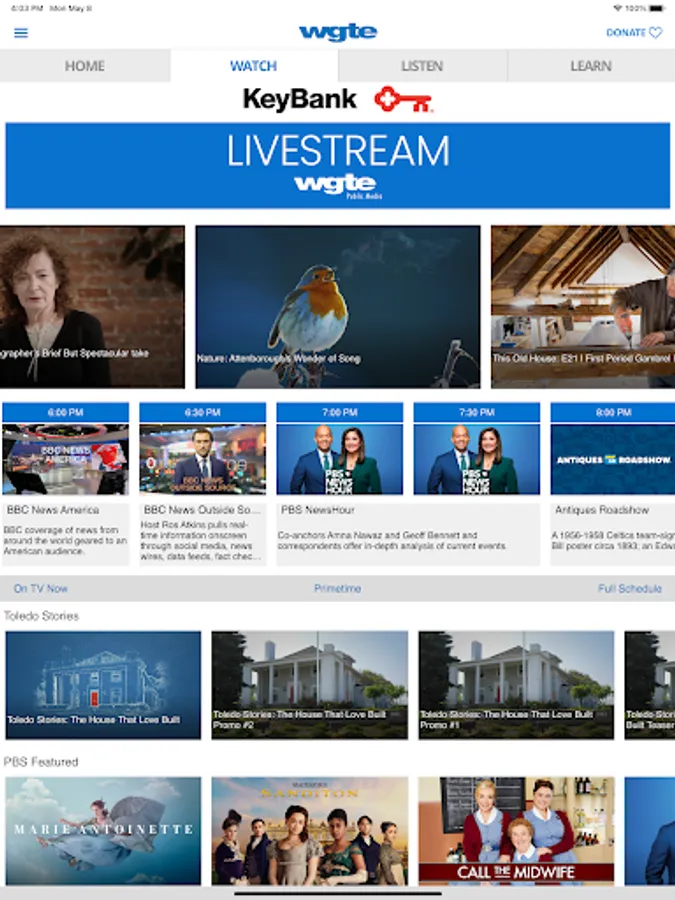Select the WATCH tab
Screen dimensions: 675x900
(x=254, y=66)
